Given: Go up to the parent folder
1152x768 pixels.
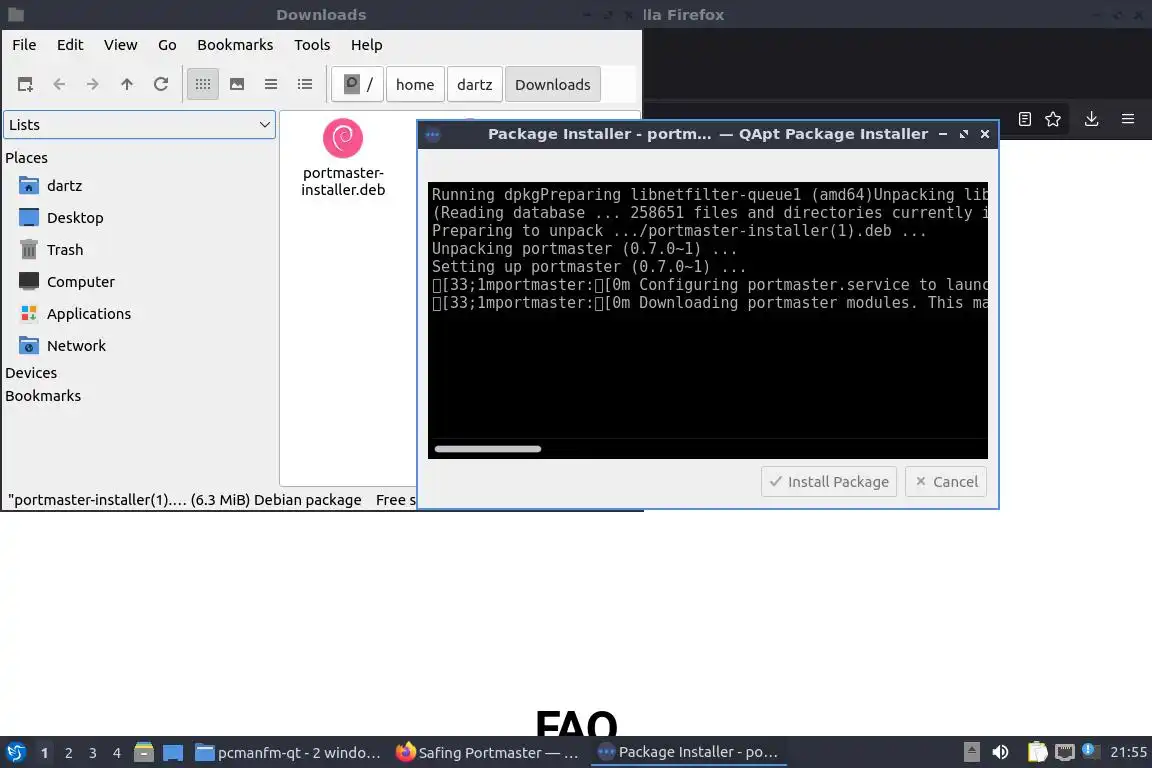Looking at the screenshot, I should 127,85.
